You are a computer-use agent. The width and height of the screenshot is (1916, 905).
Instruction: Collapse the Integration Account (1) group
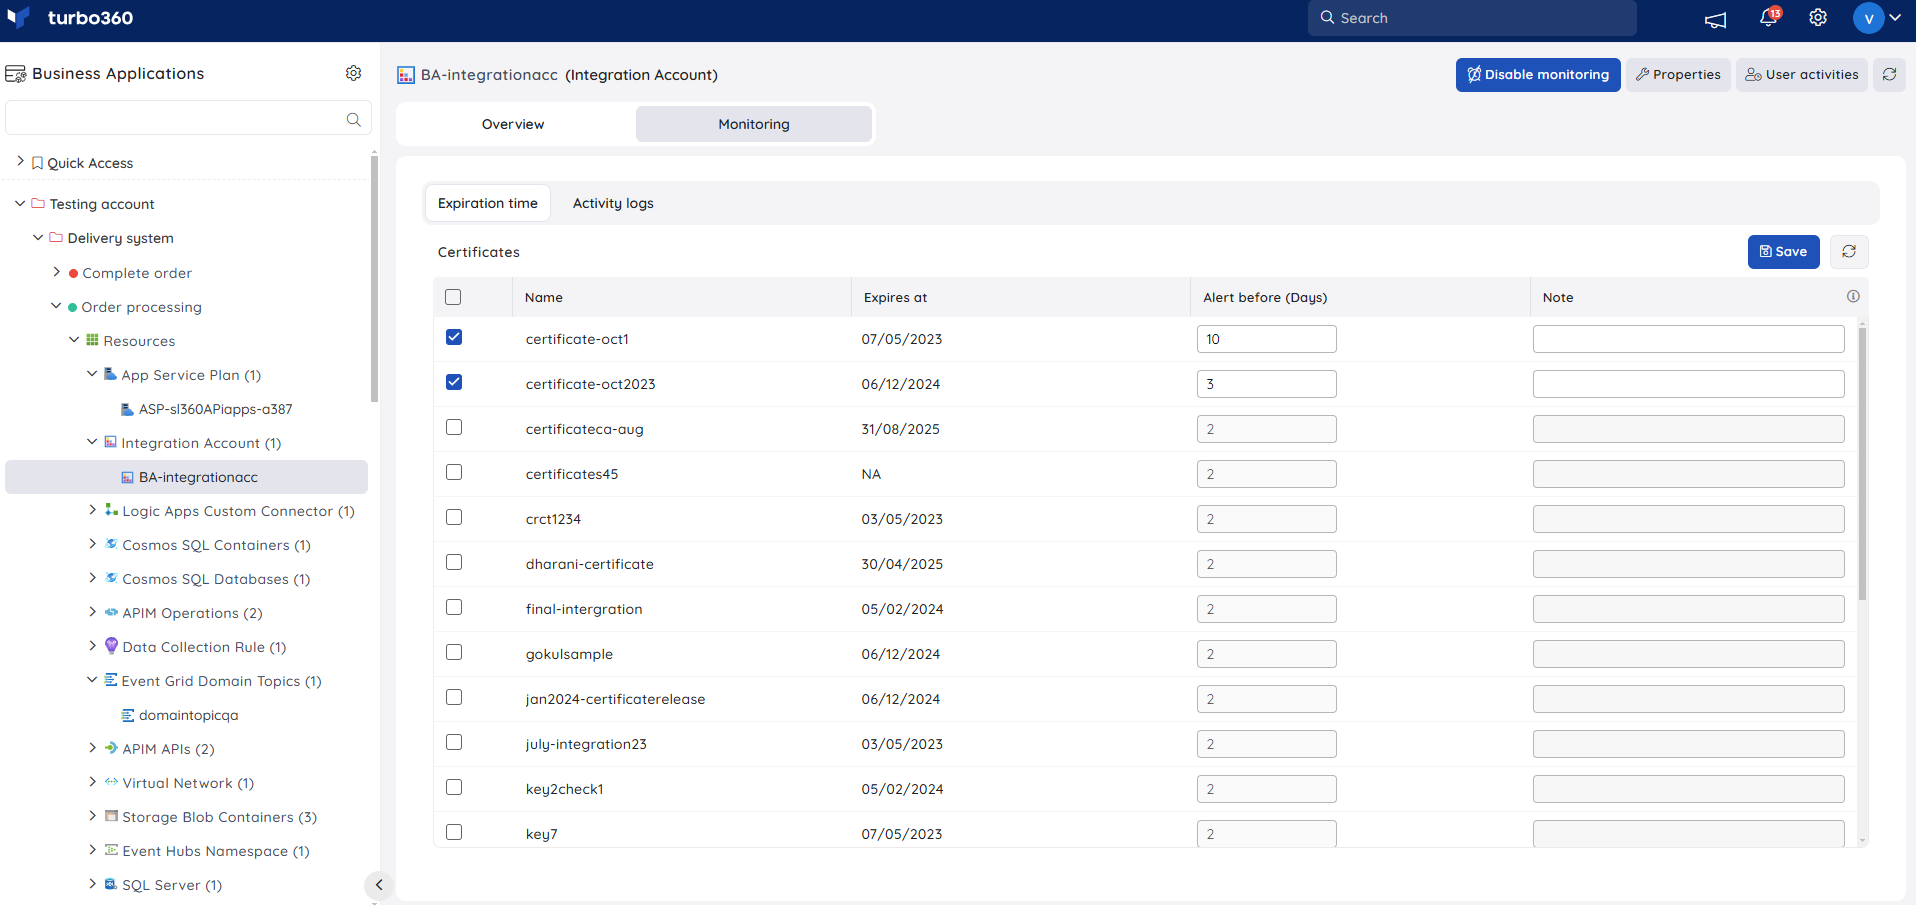[92, 441]
